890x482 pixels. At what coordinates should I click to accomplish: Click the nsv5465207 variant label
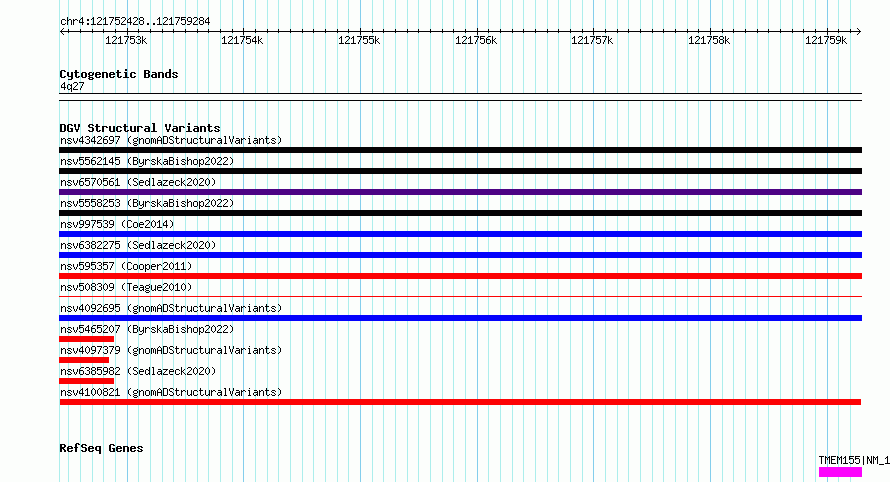(147, 329)
